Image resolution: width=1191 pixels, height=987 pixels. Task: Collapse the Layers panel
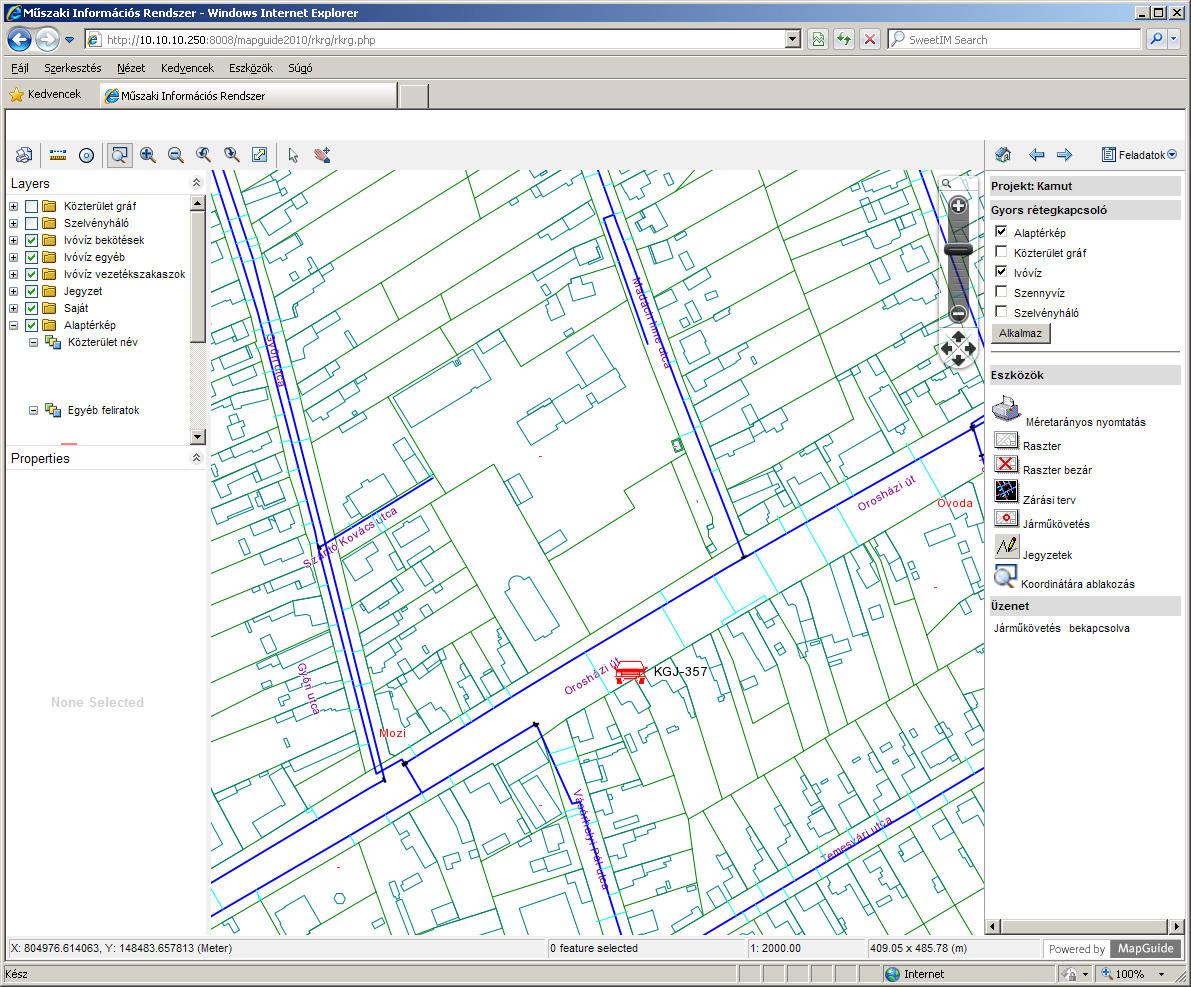(196, 183)
